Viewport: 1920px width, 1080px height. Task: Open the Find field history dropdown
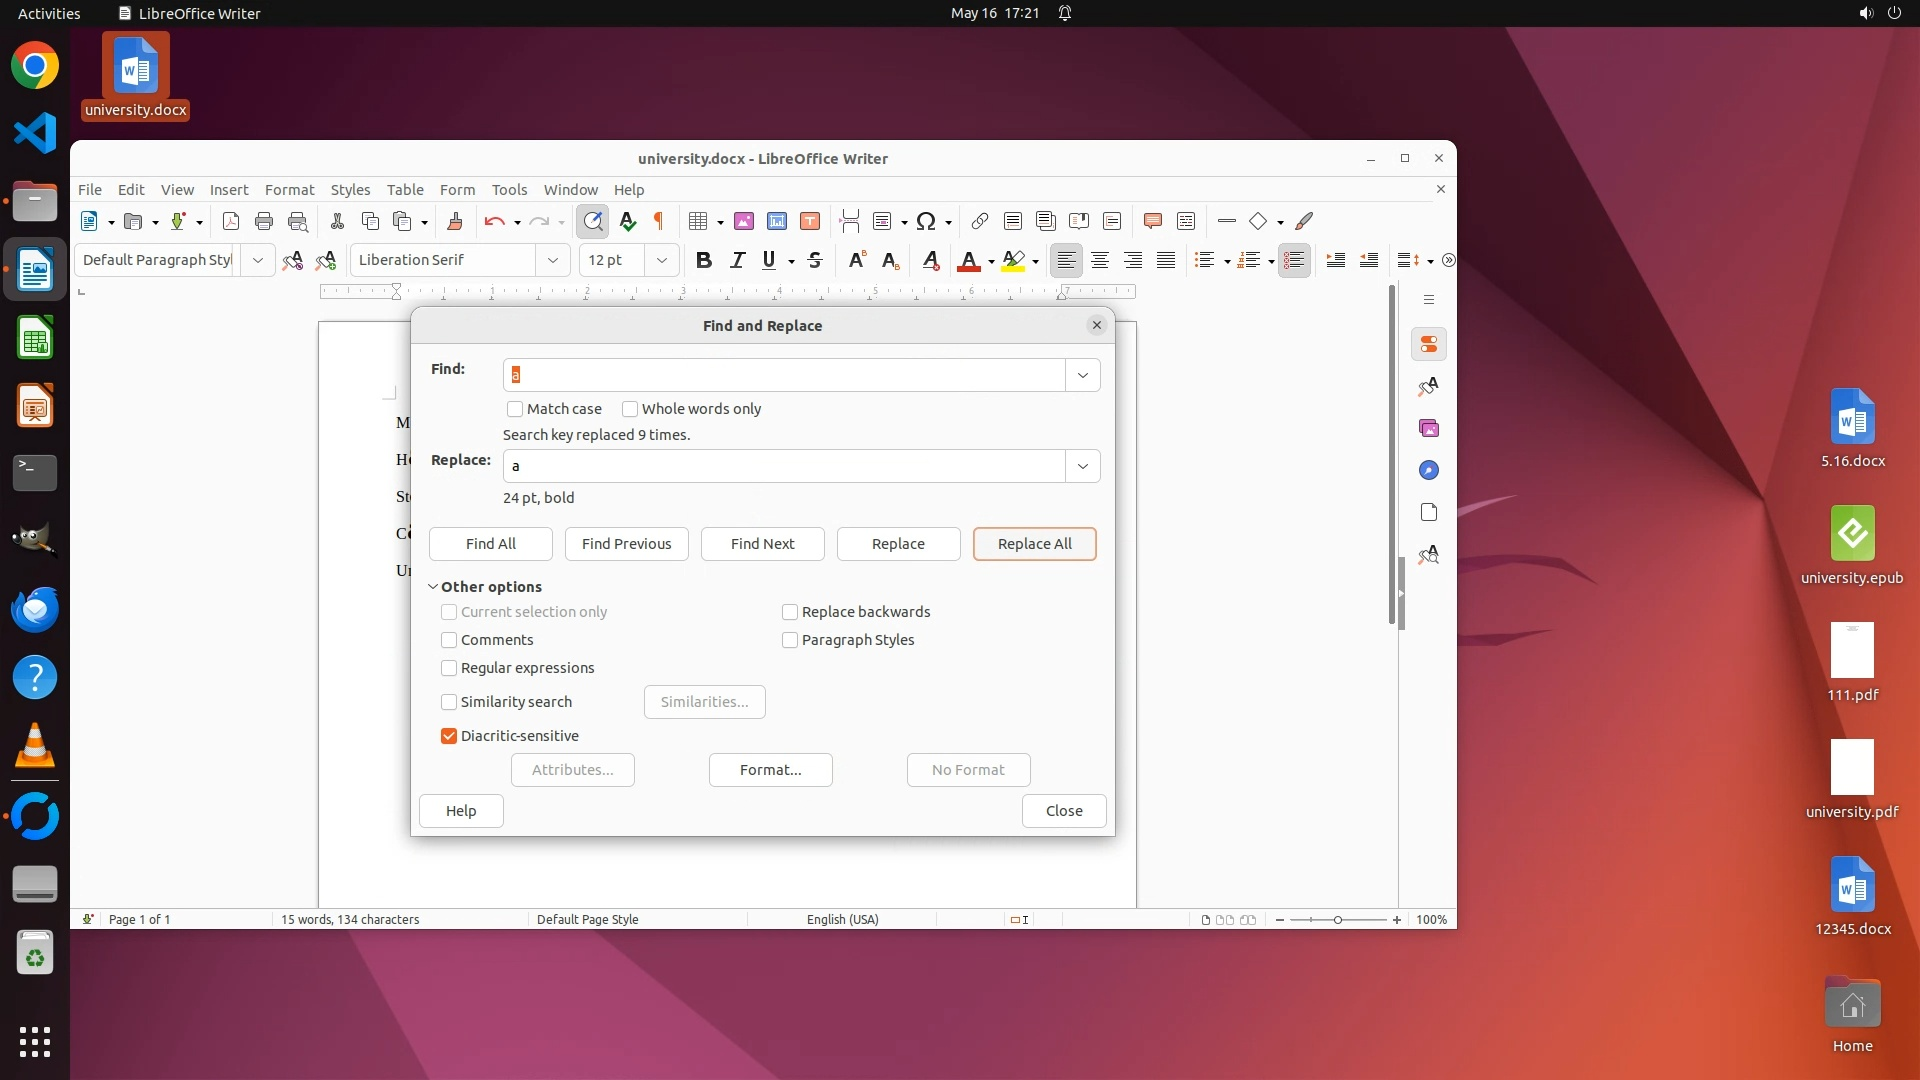click(x=1082, y=375)
